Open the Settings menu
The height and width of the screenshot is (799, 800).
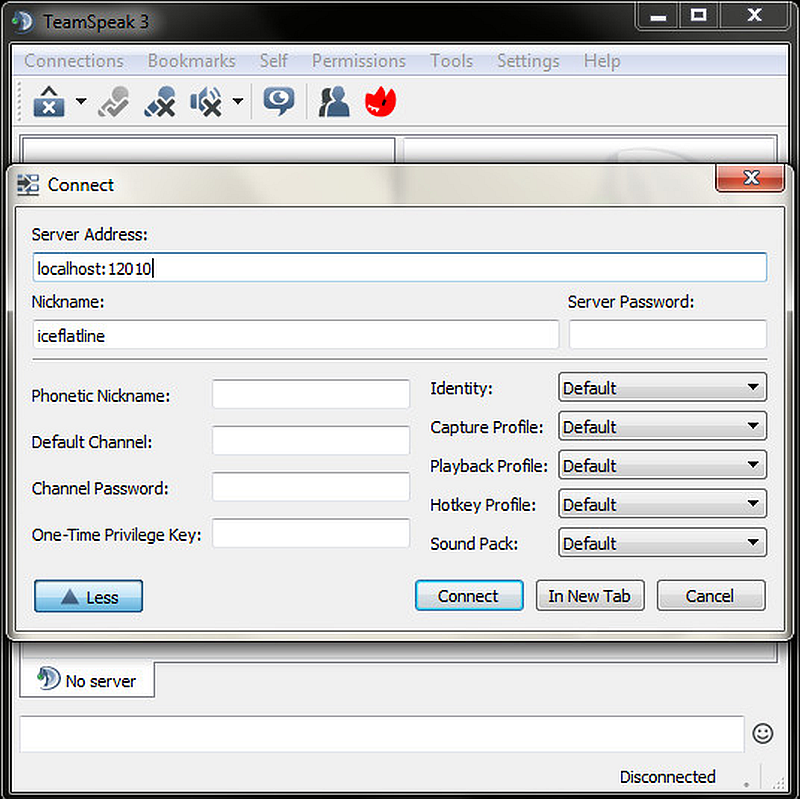529,61
